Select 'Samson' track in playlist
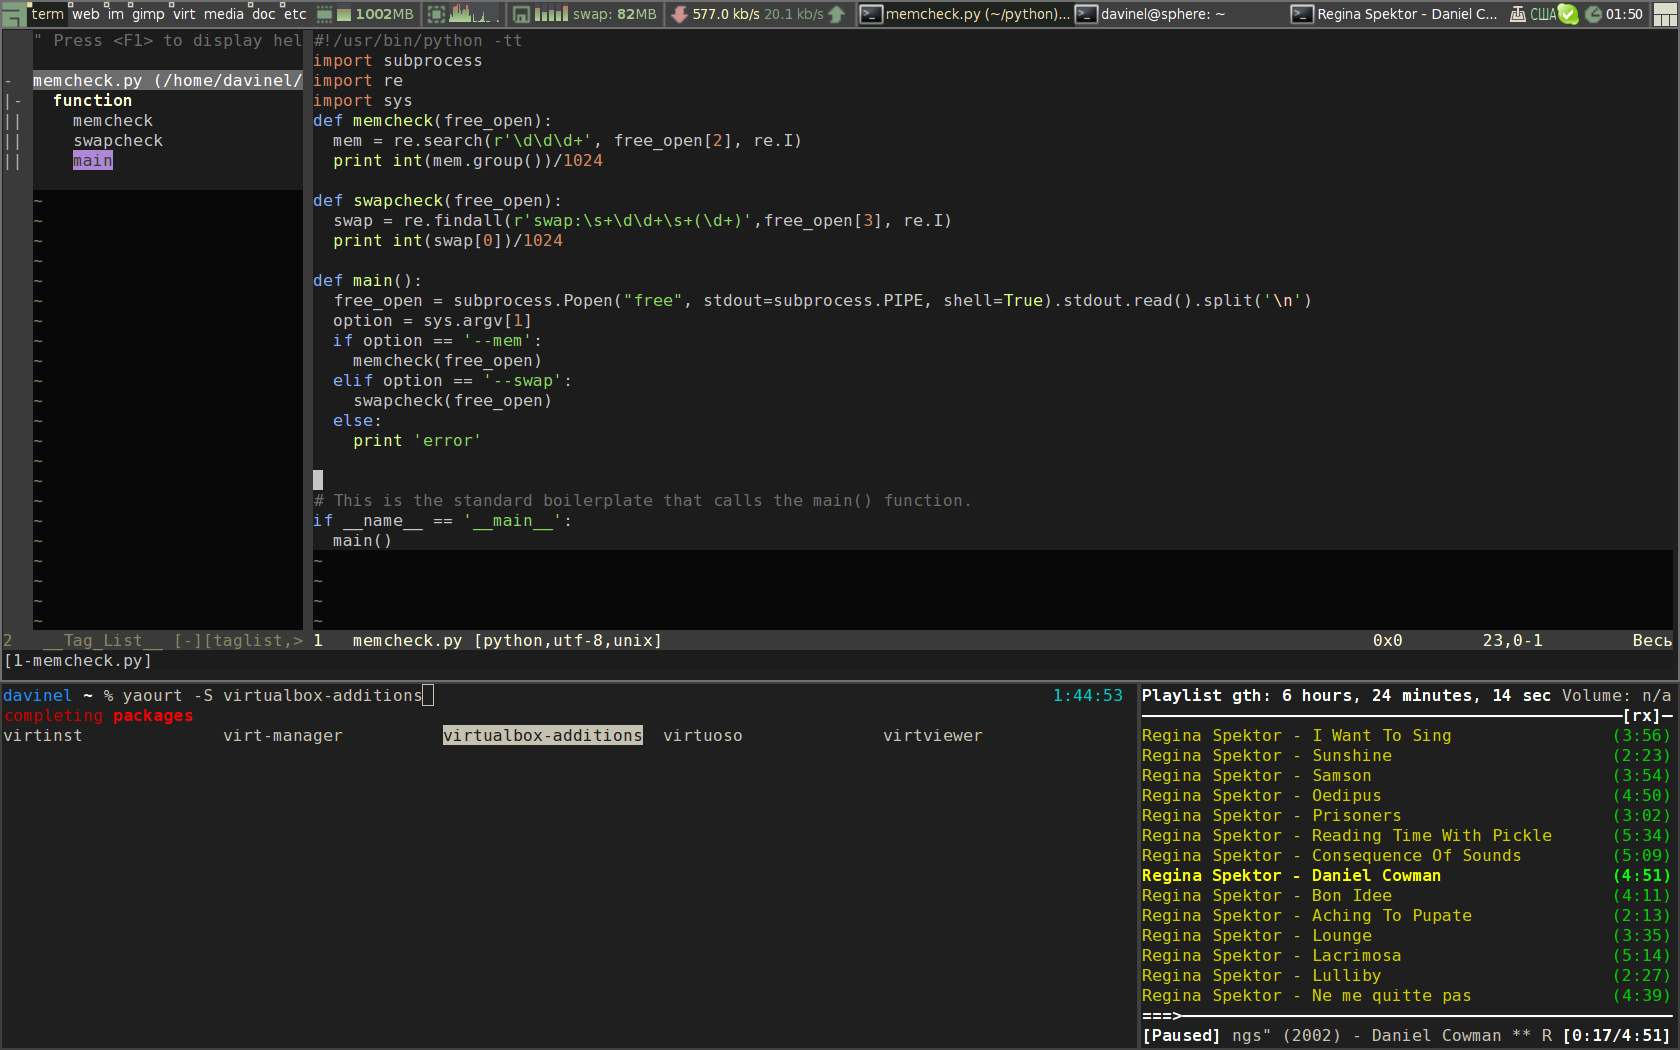Image resolution: width=1680 pixels, height=1050 pixels. pyautogui.click(x=1406, y=776)
